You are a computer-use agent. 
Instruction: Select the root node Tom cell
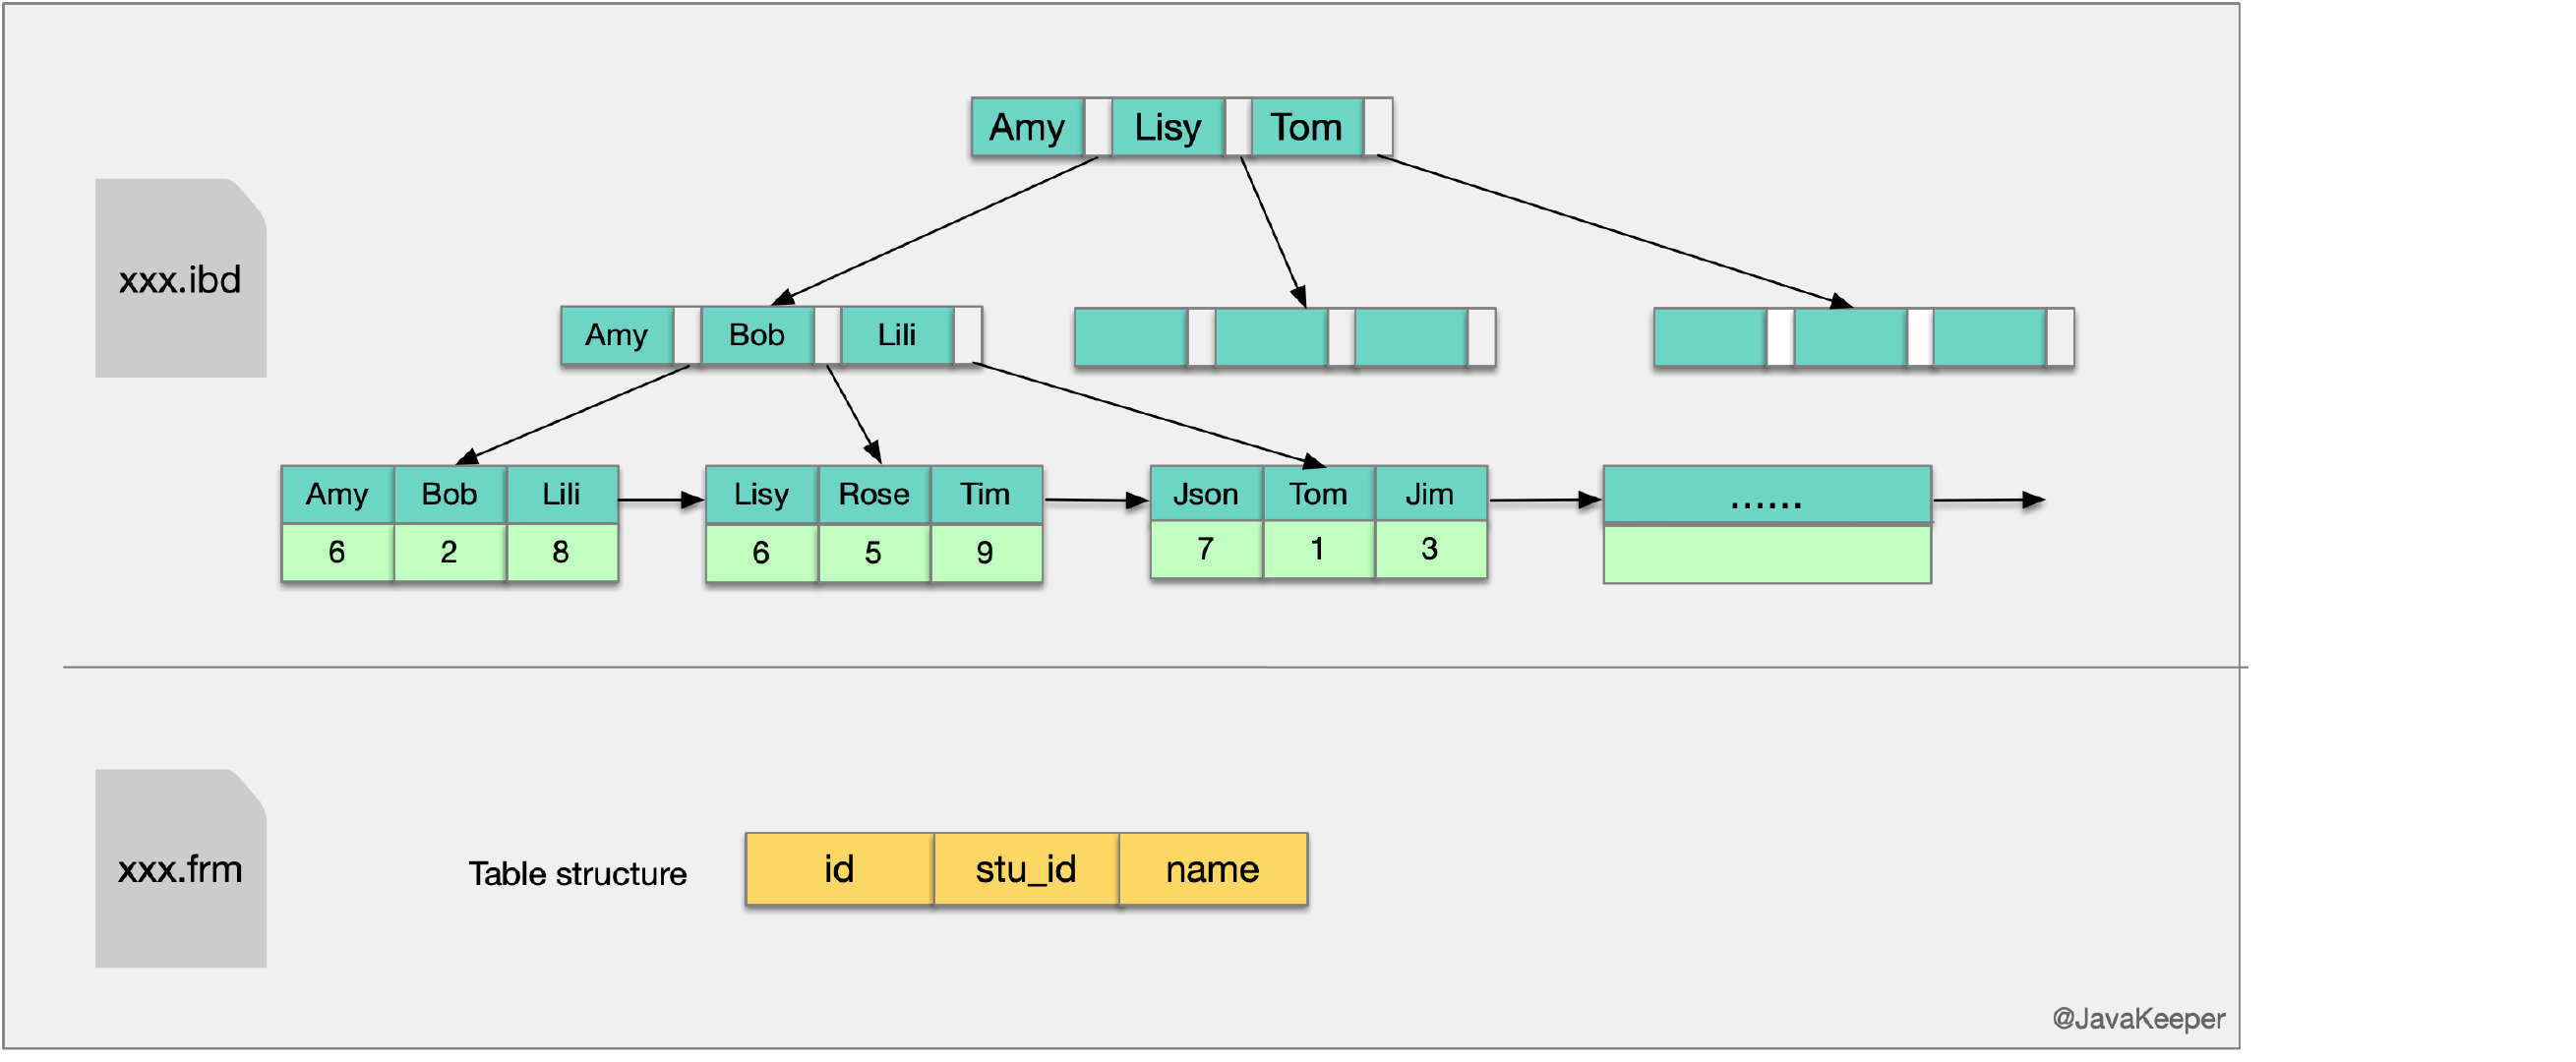coord(1306,128)
